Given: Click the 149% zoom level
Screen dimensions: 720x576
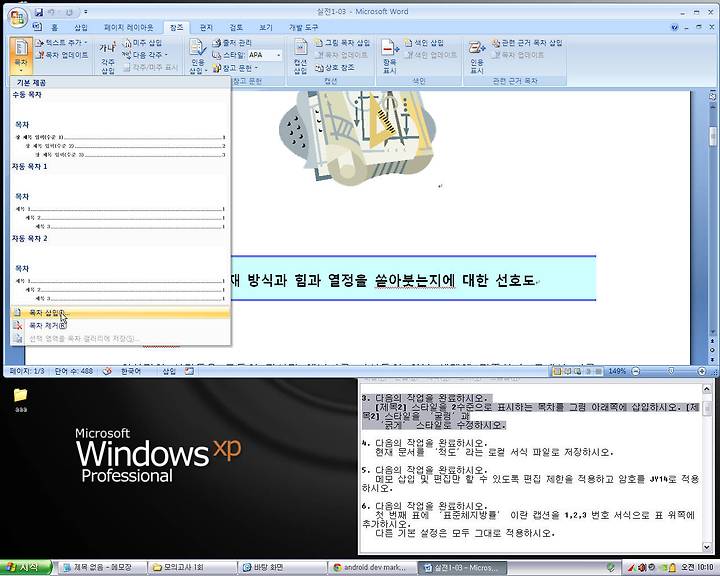Looking at the screenshot, I should (617, 371).
